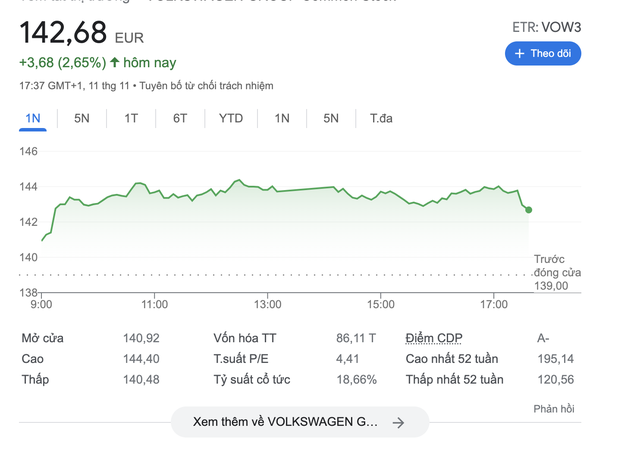Click the green up arrow near hôm nay
Viewport: 640px width, 450px height.
[x=115, y=63]
